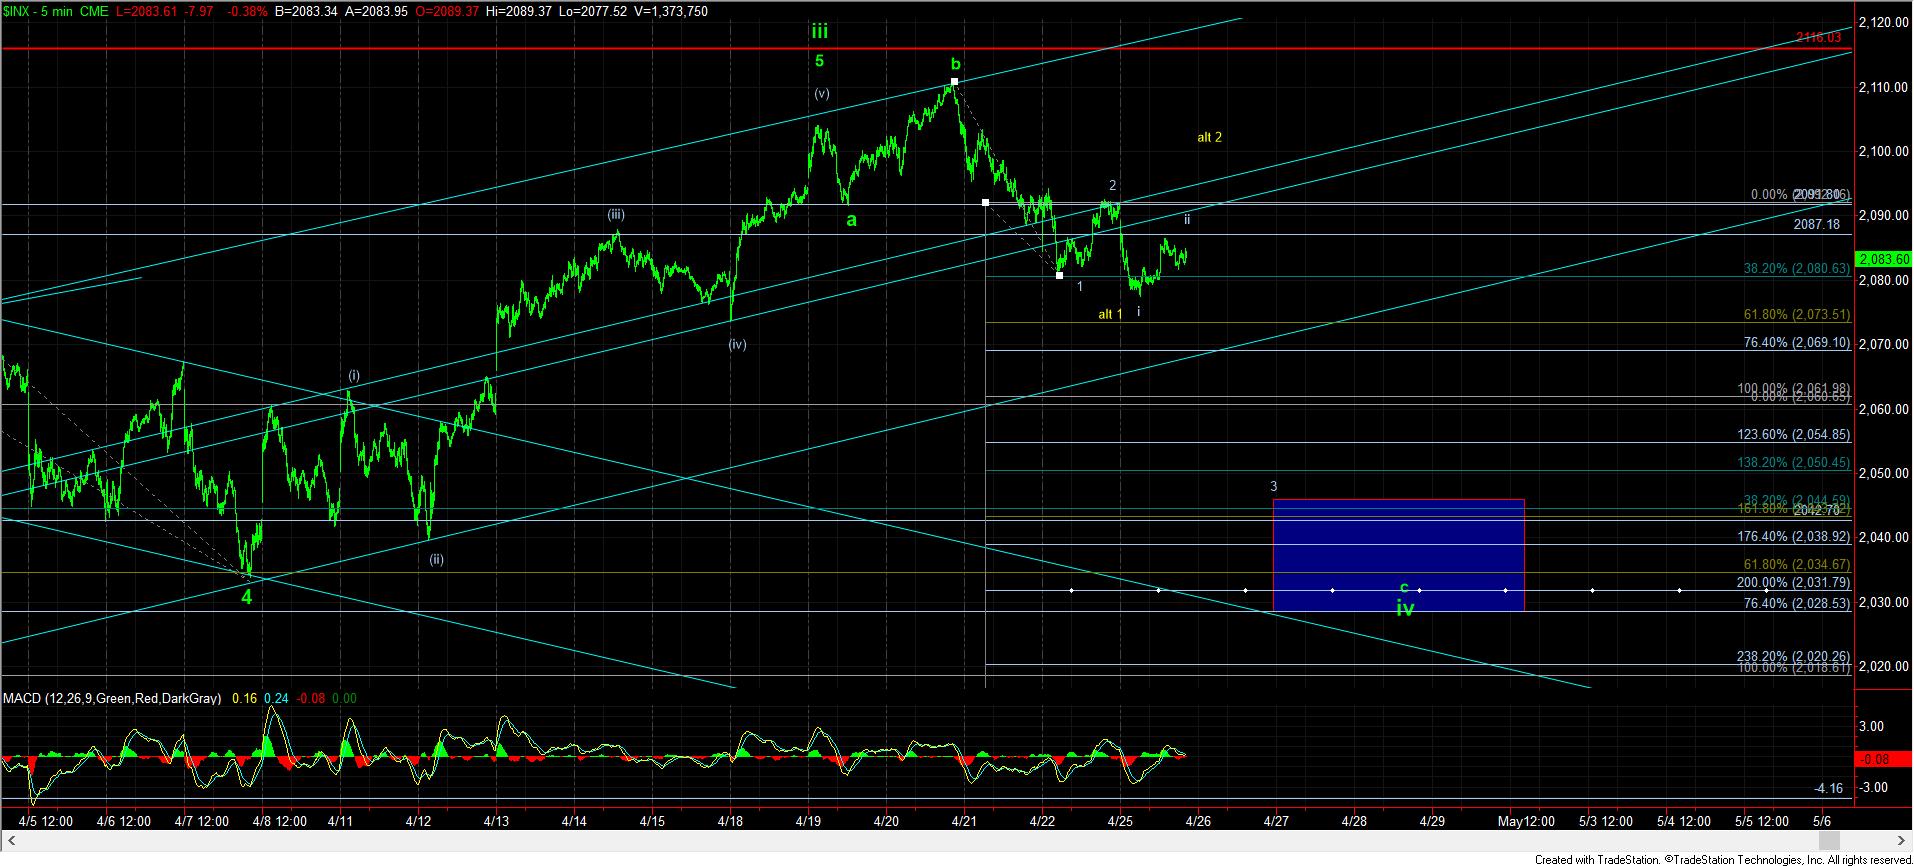Select the red 2116.03 resistance label
The width and height of the screenshot is (1914, 866).
coord(1817,37)
